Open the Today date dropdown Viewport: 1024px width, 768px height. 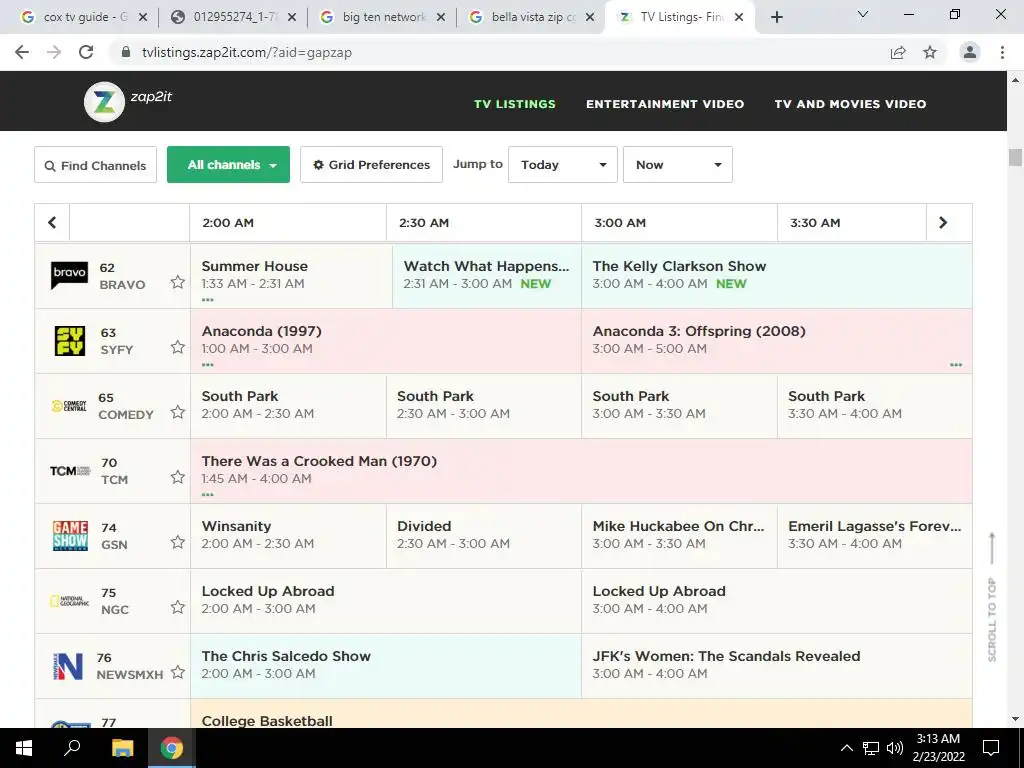click(562, 165)
